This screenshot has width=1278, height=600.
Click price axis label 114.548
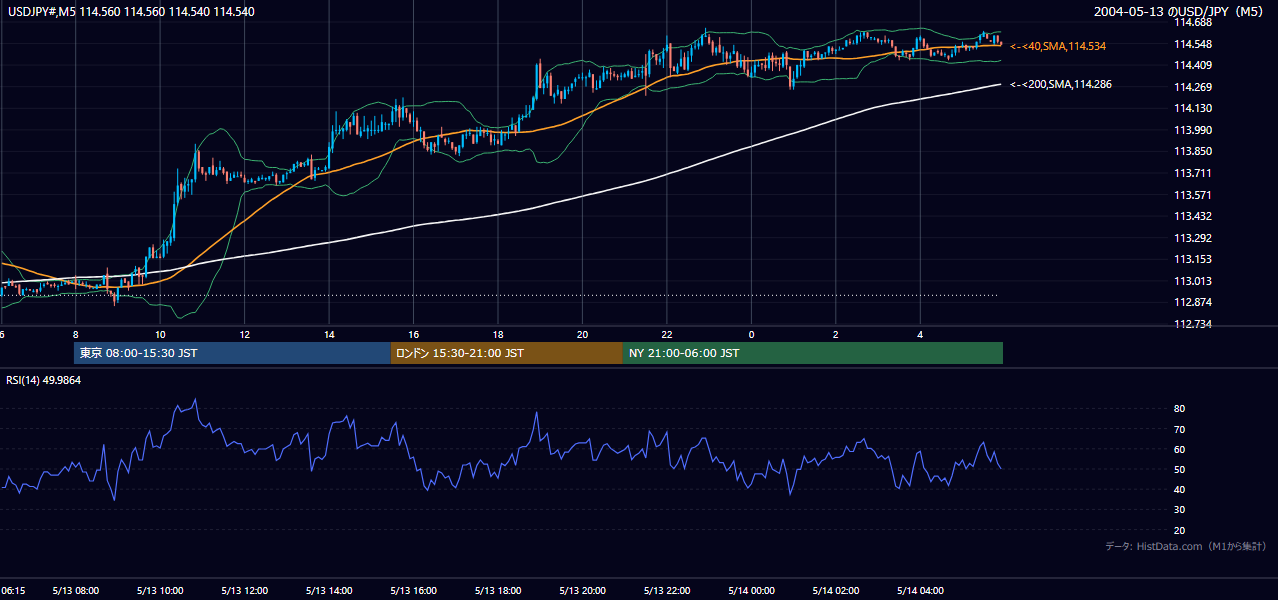(x=1192, y=44)
